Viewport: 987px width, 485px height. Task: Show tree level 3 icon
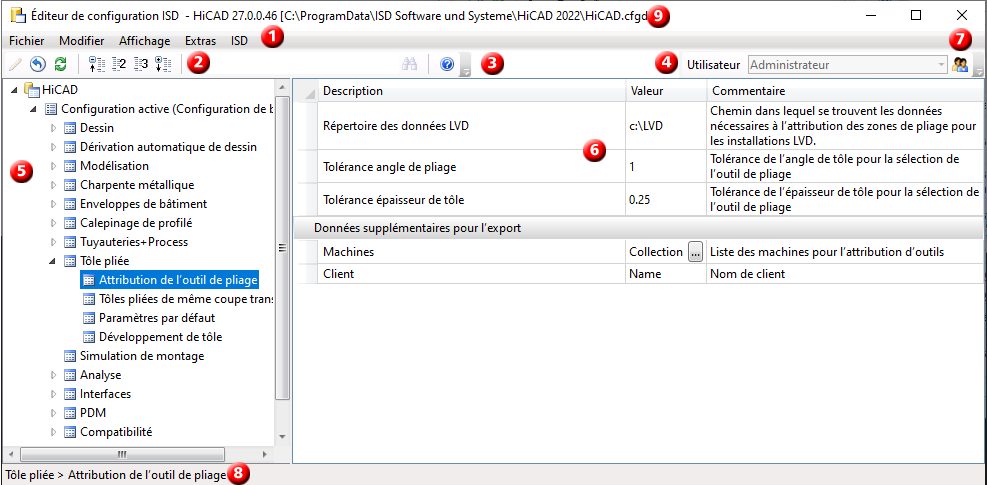pos(140,64)
